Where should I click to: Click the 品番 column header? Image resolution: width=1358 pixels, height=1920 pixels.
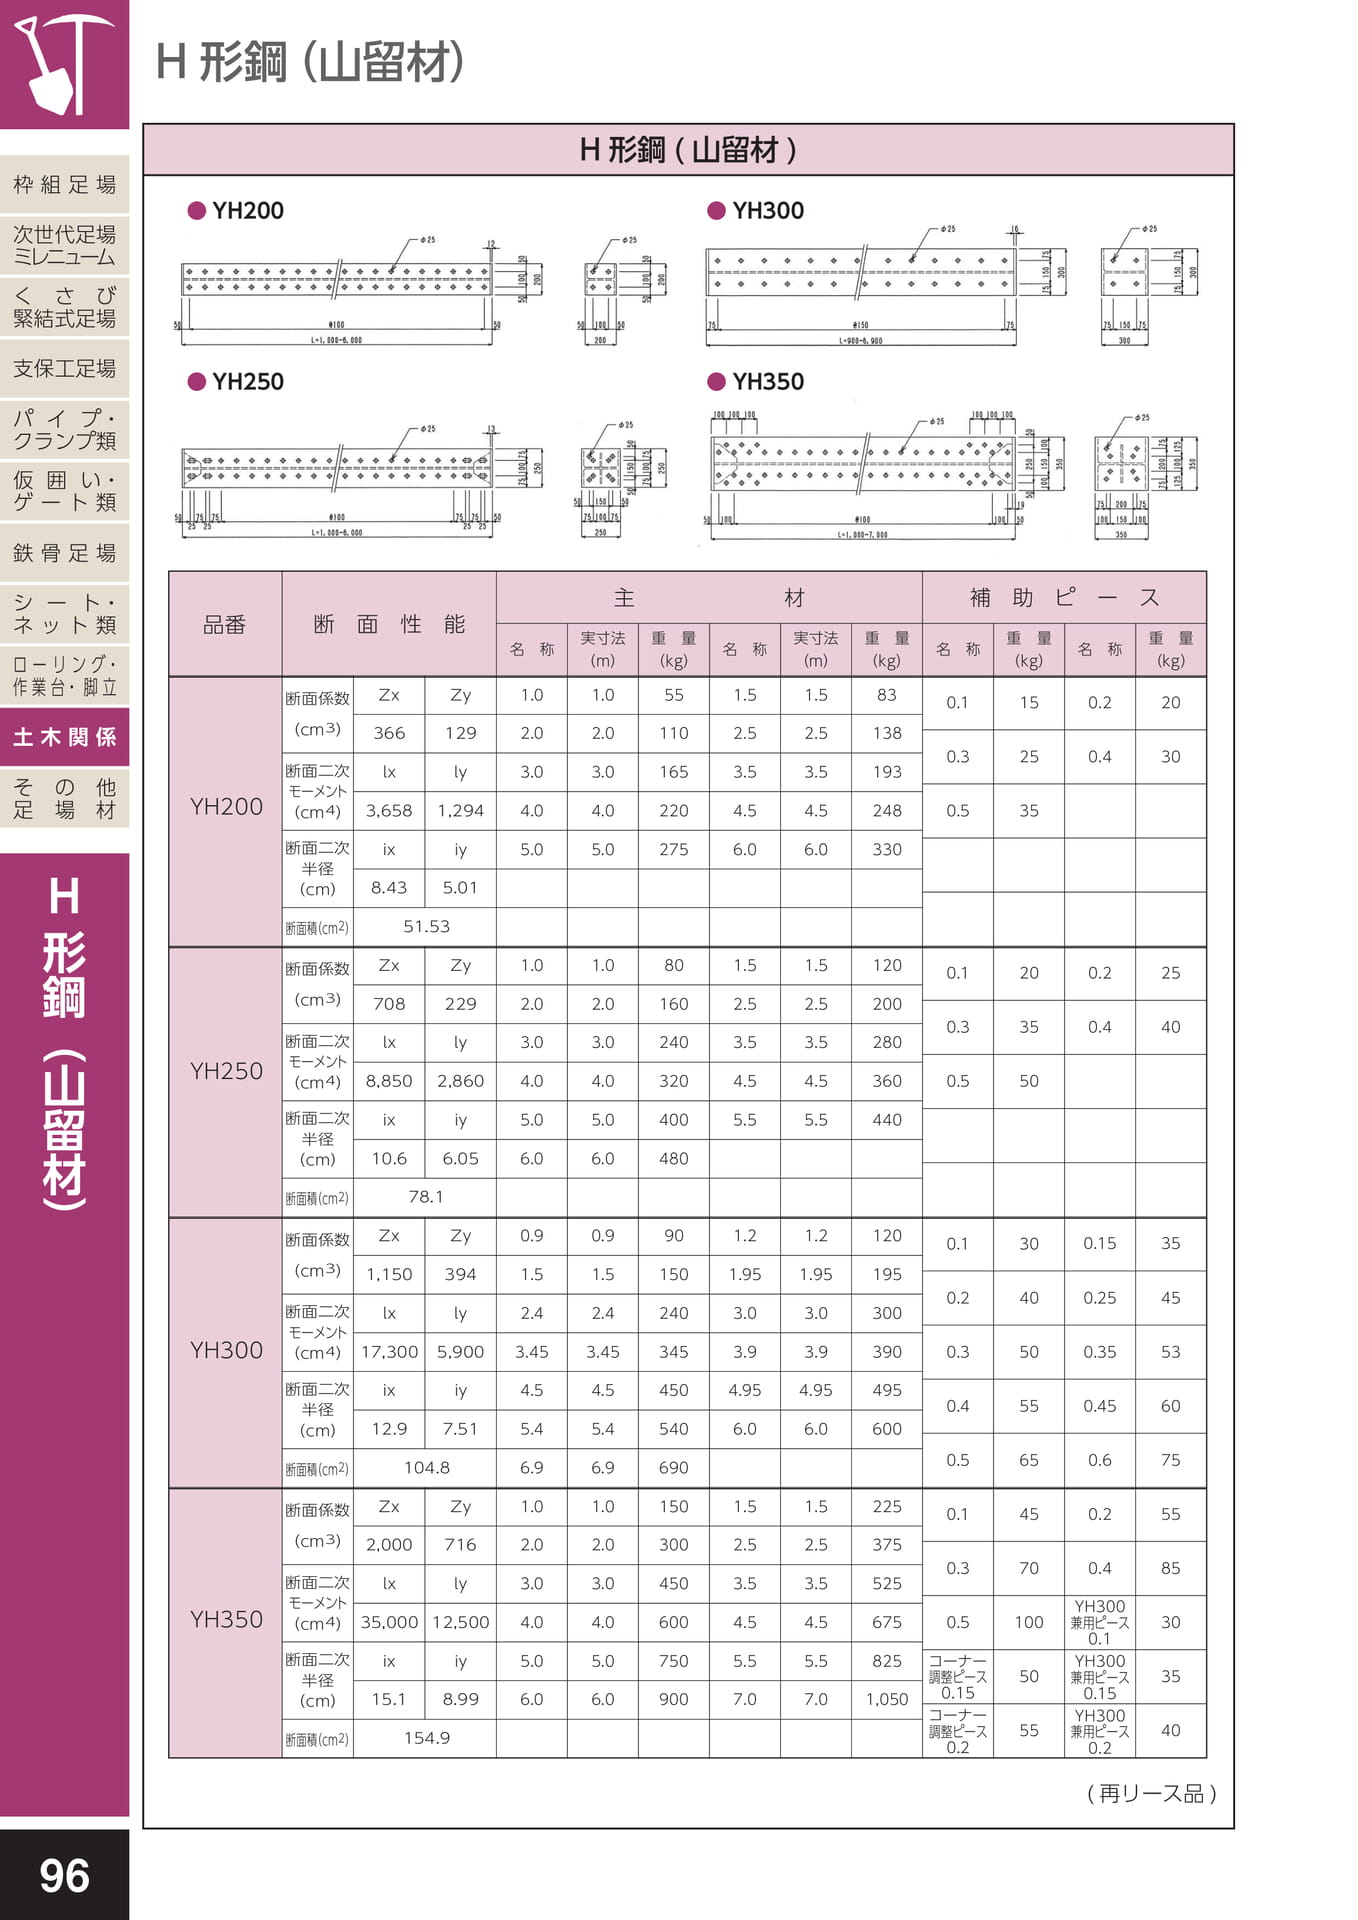coord(225,625)
